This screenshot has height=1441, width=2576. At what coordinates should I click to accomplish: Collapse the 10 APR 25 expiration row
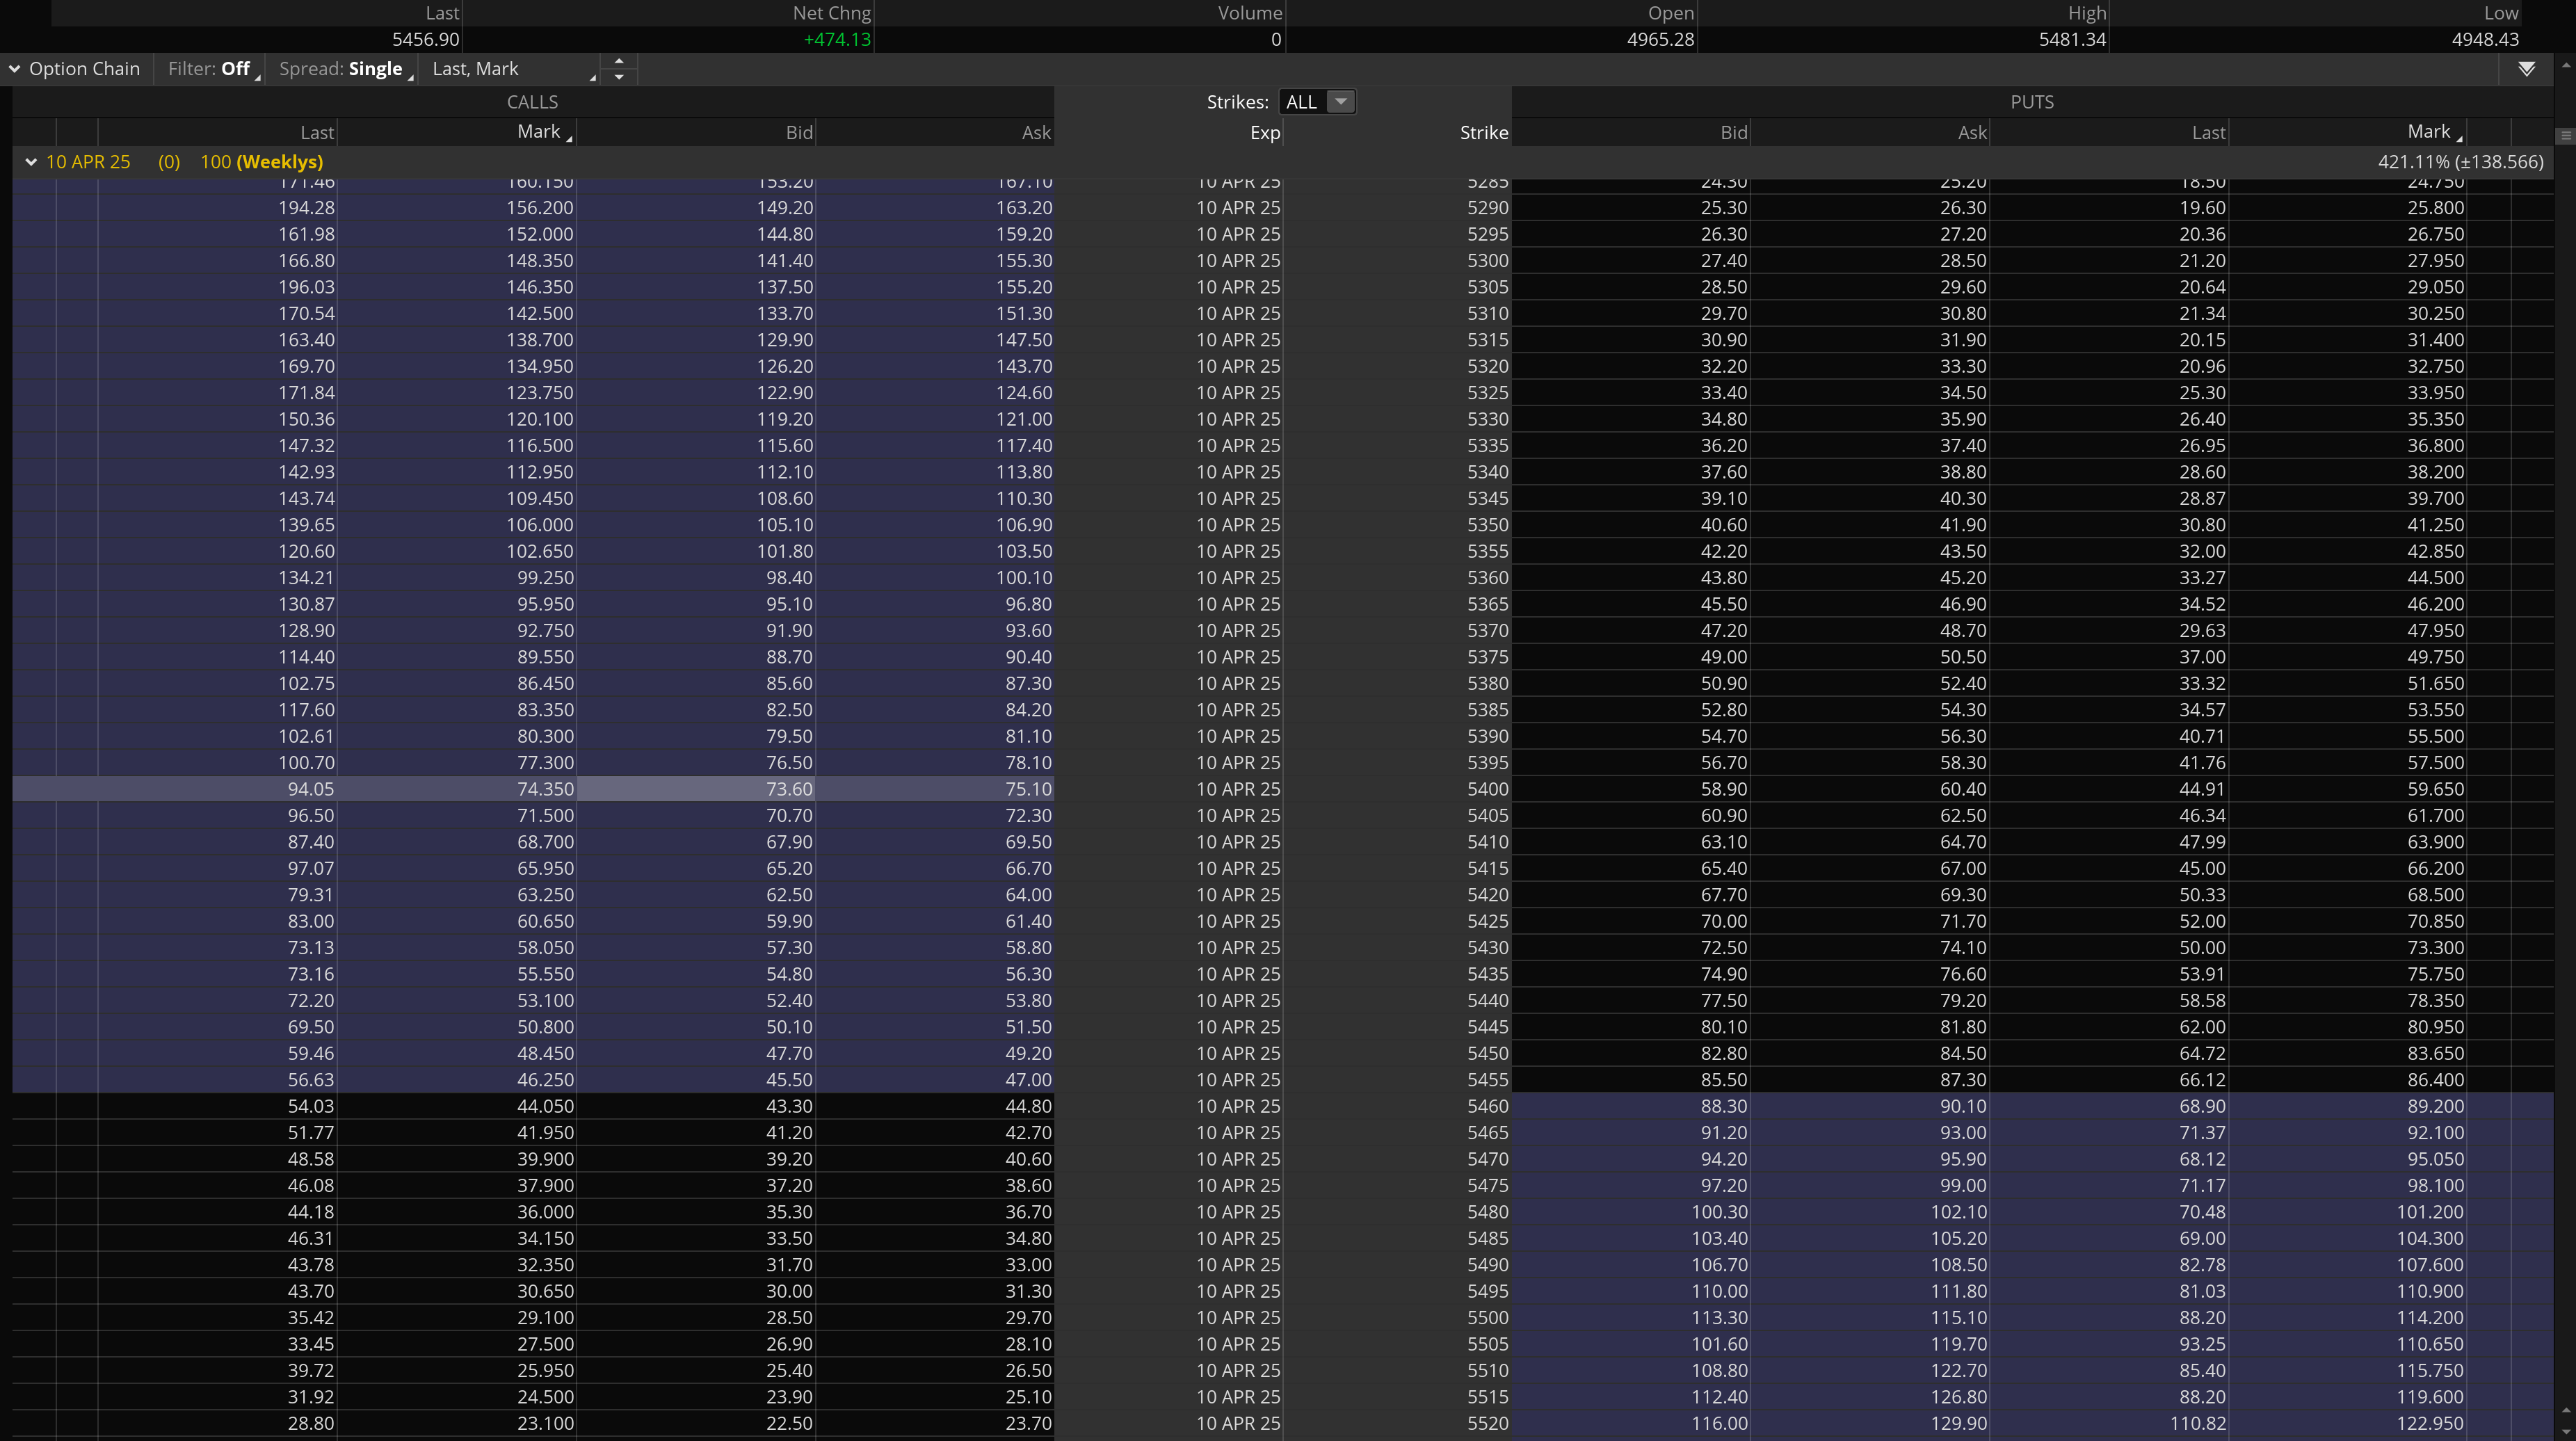[x=31, y=162]
